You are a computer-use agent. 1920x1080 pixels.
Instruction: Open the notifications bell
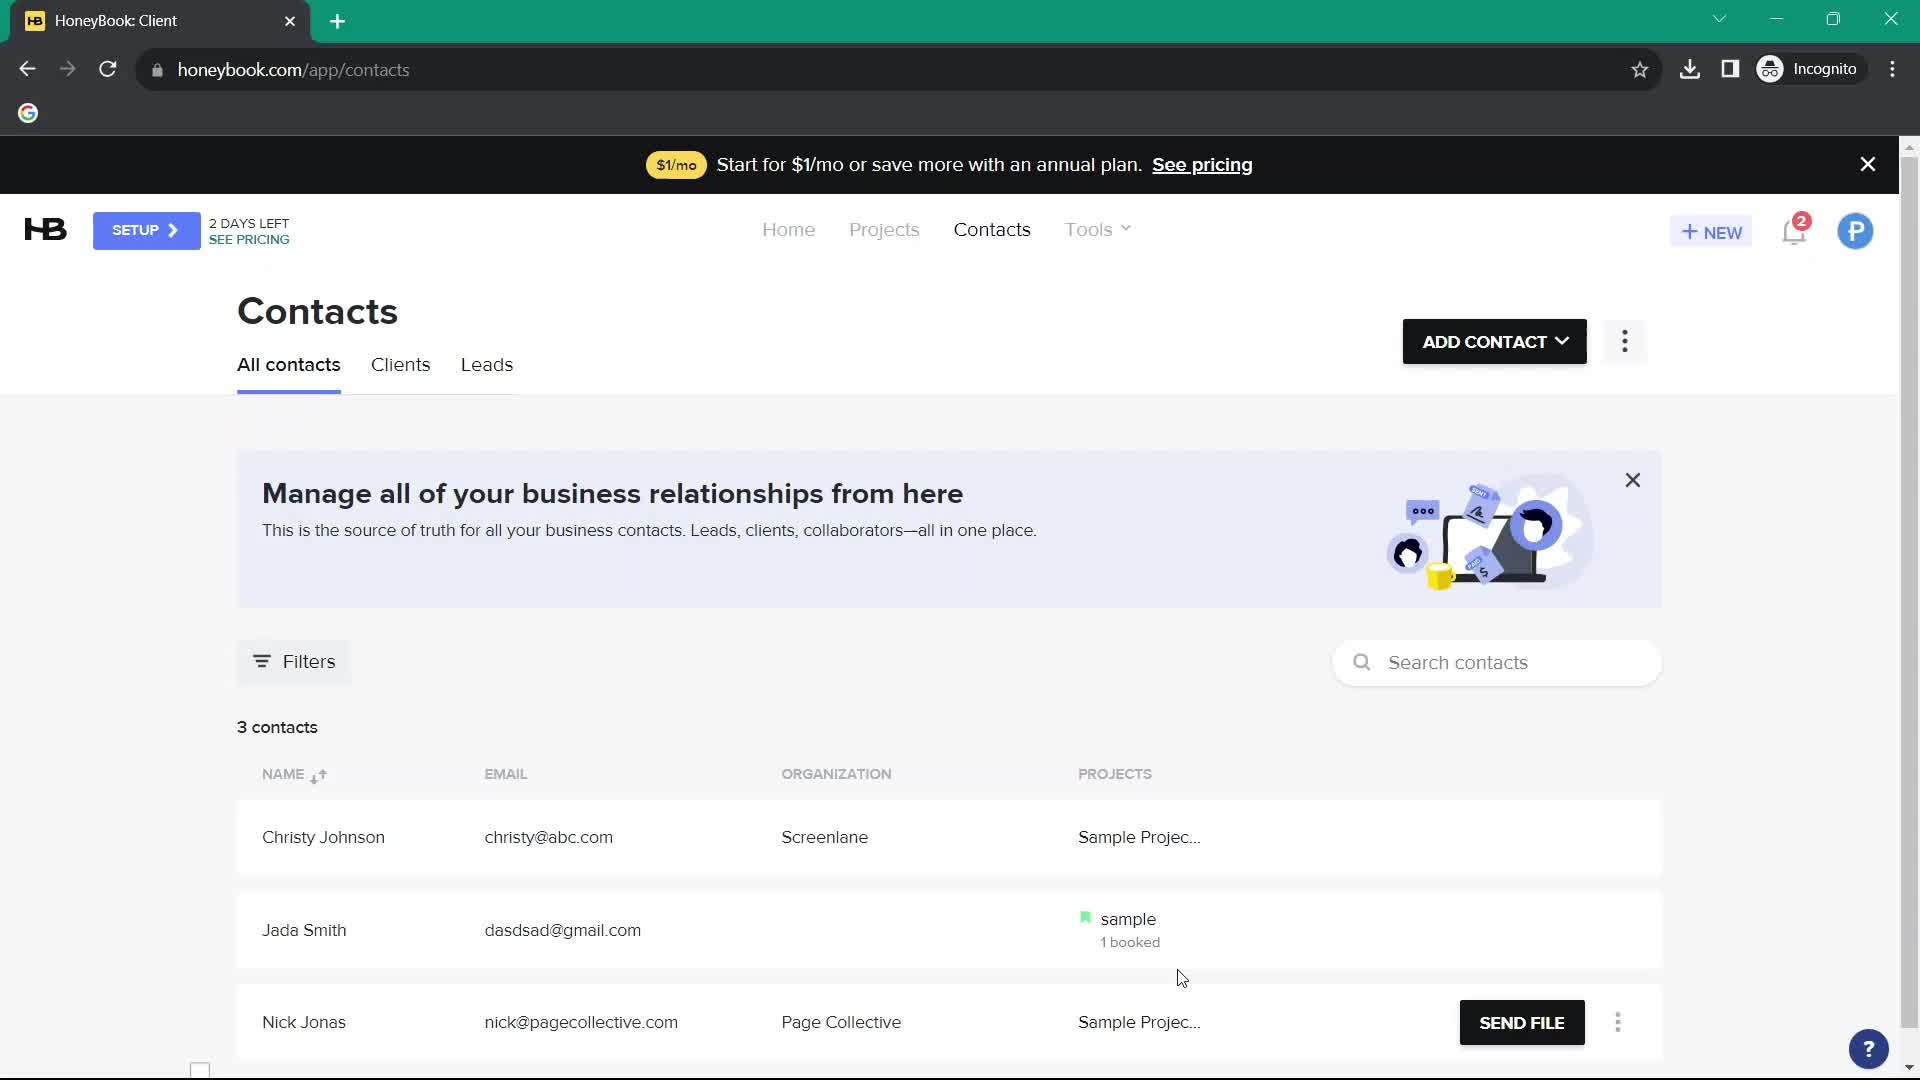(x=1794, y=232)
